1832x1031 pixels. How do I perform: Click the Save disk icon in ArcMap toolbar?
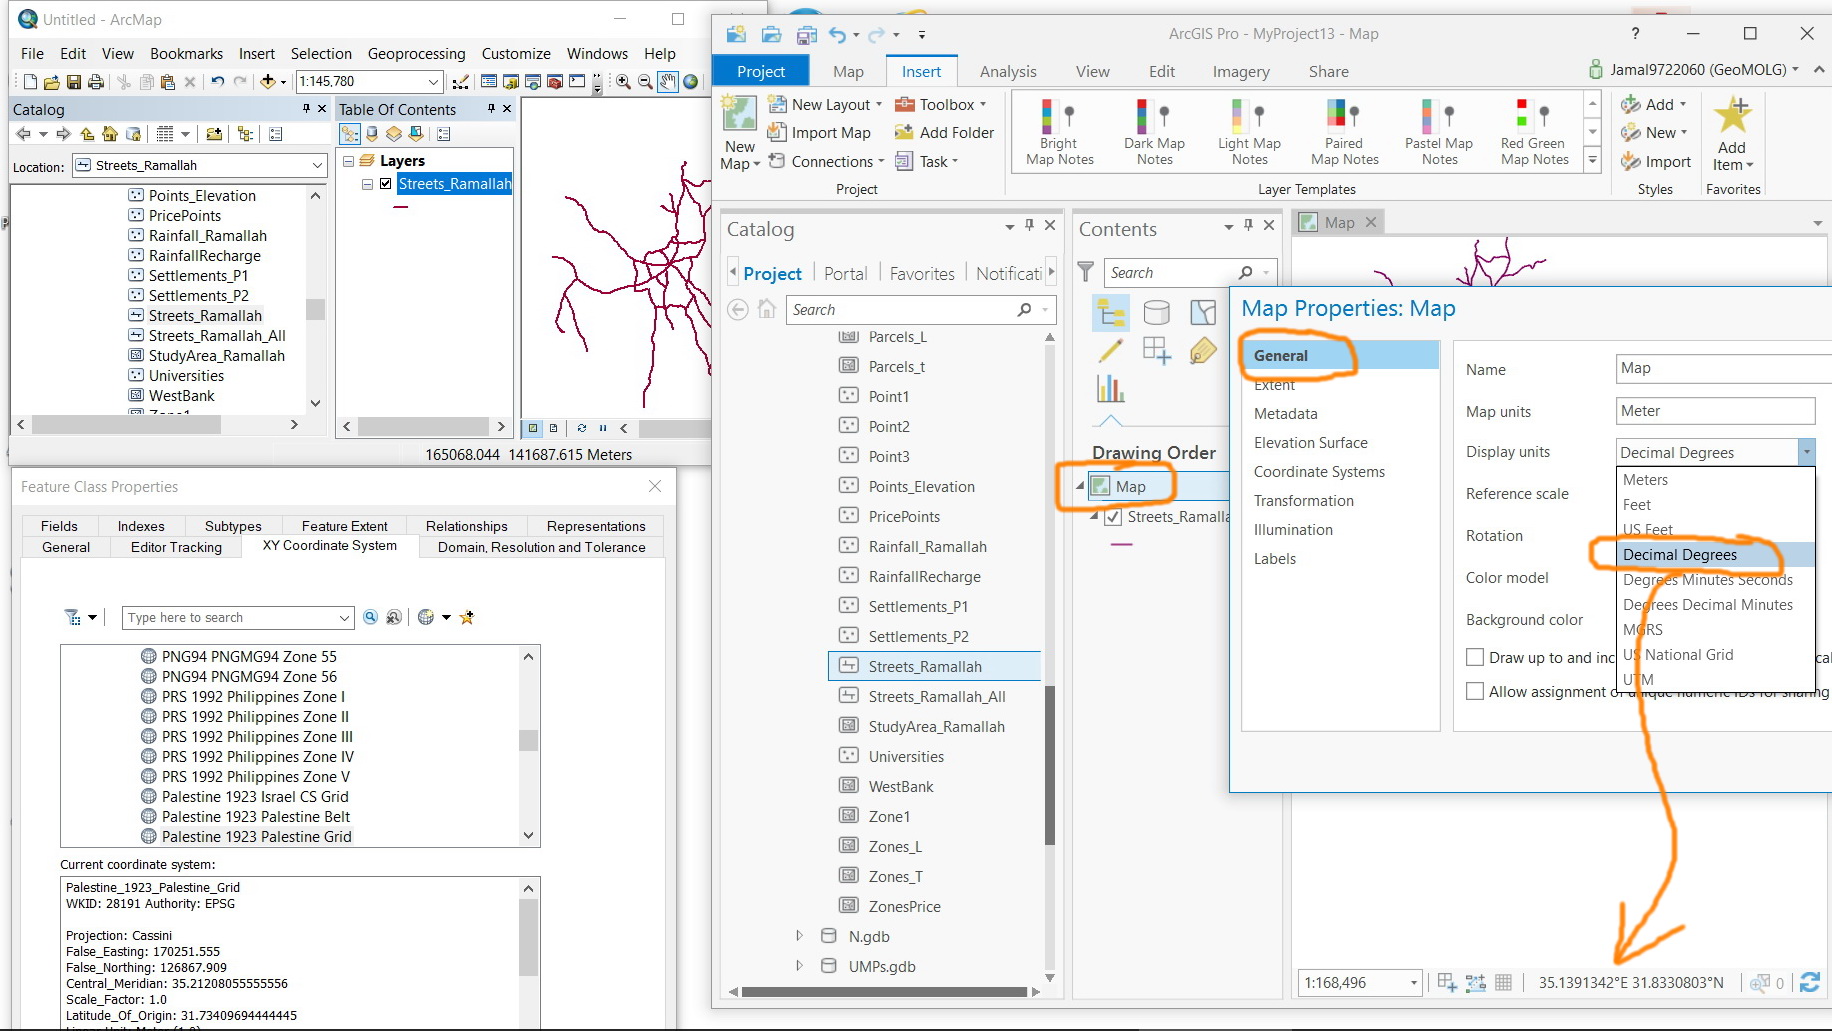(x=74, y=82)
